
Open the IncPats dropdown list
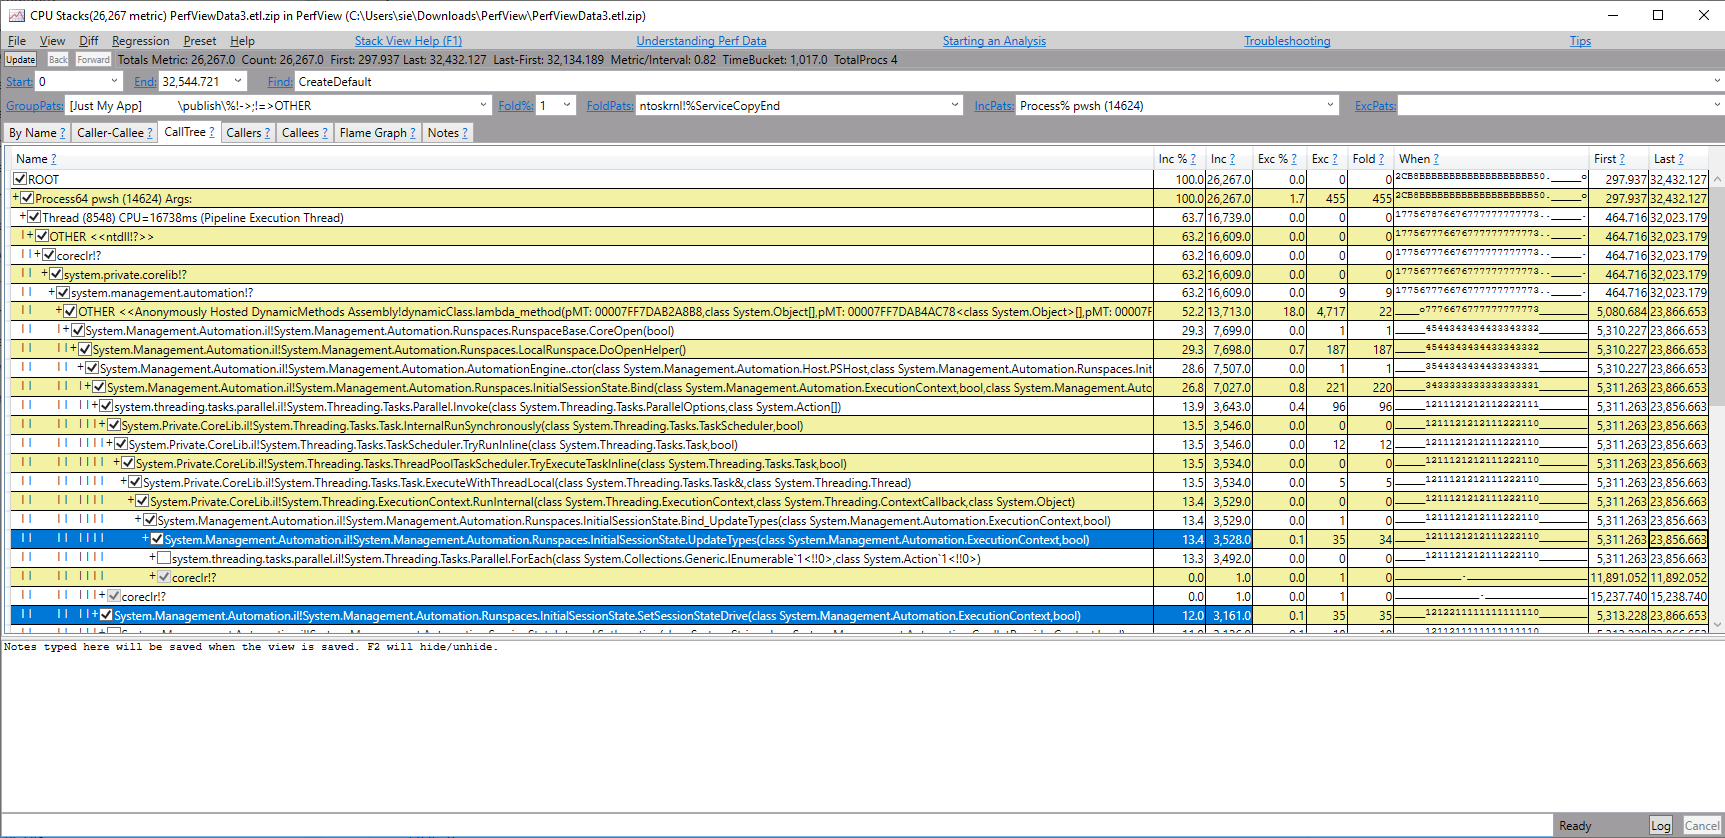click(1330, 105)
